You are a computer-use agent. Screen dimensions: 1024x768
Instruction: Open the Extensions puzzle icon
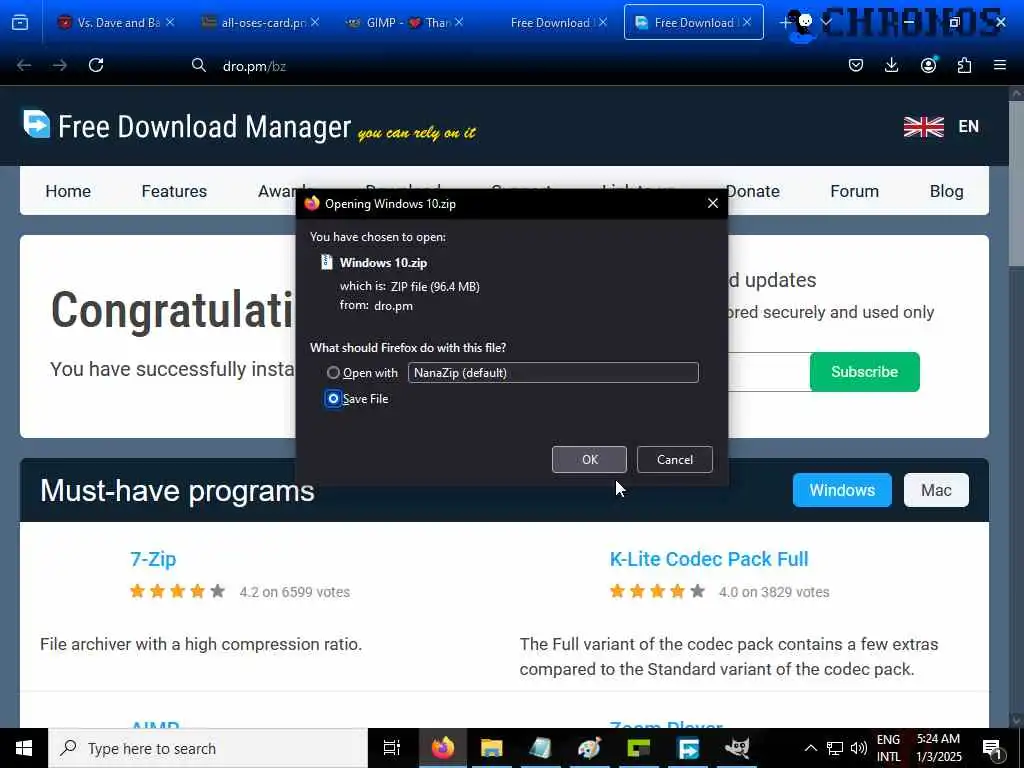tap(964, 65)
